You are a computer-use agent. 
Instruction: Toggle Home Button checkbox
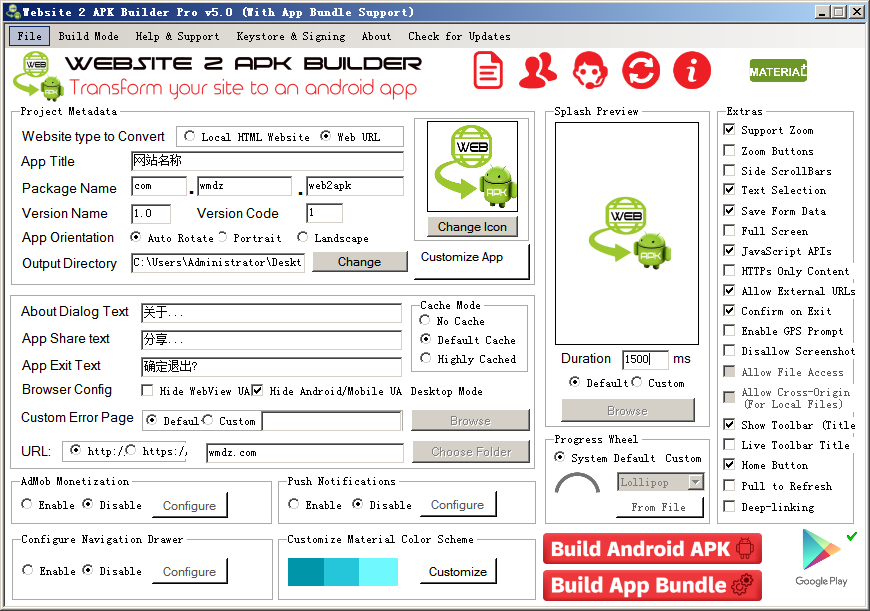point(730,464)
